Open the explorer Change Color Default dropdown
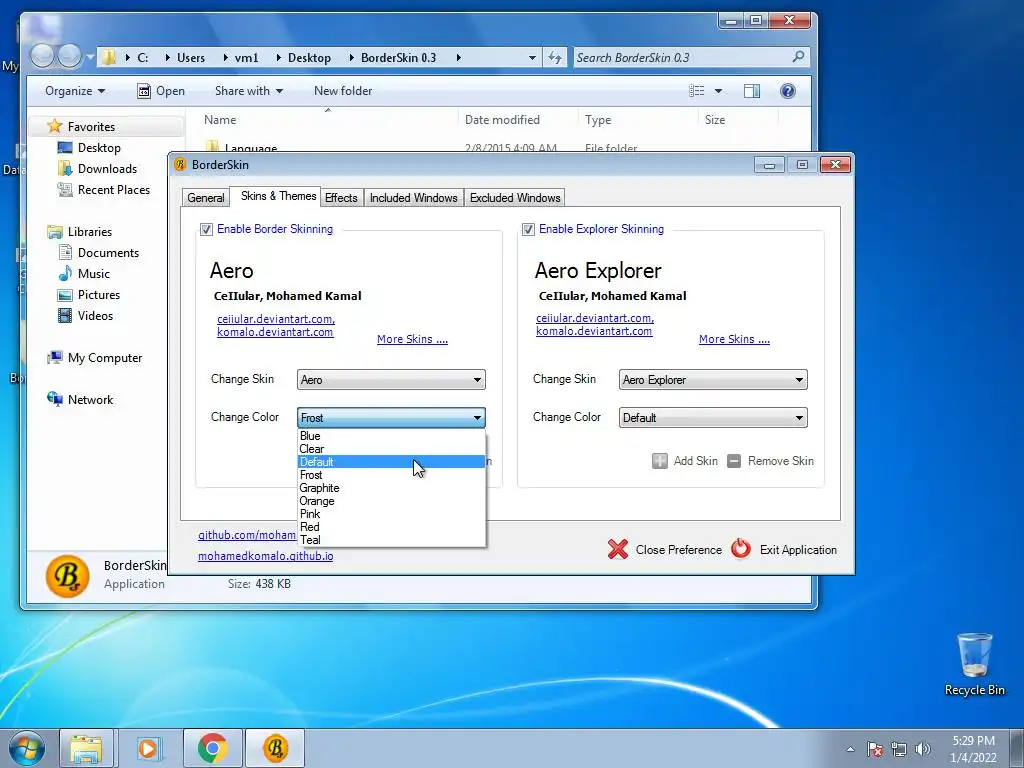1024x768 pixels. pyautogui.click(x=713, y=417)
